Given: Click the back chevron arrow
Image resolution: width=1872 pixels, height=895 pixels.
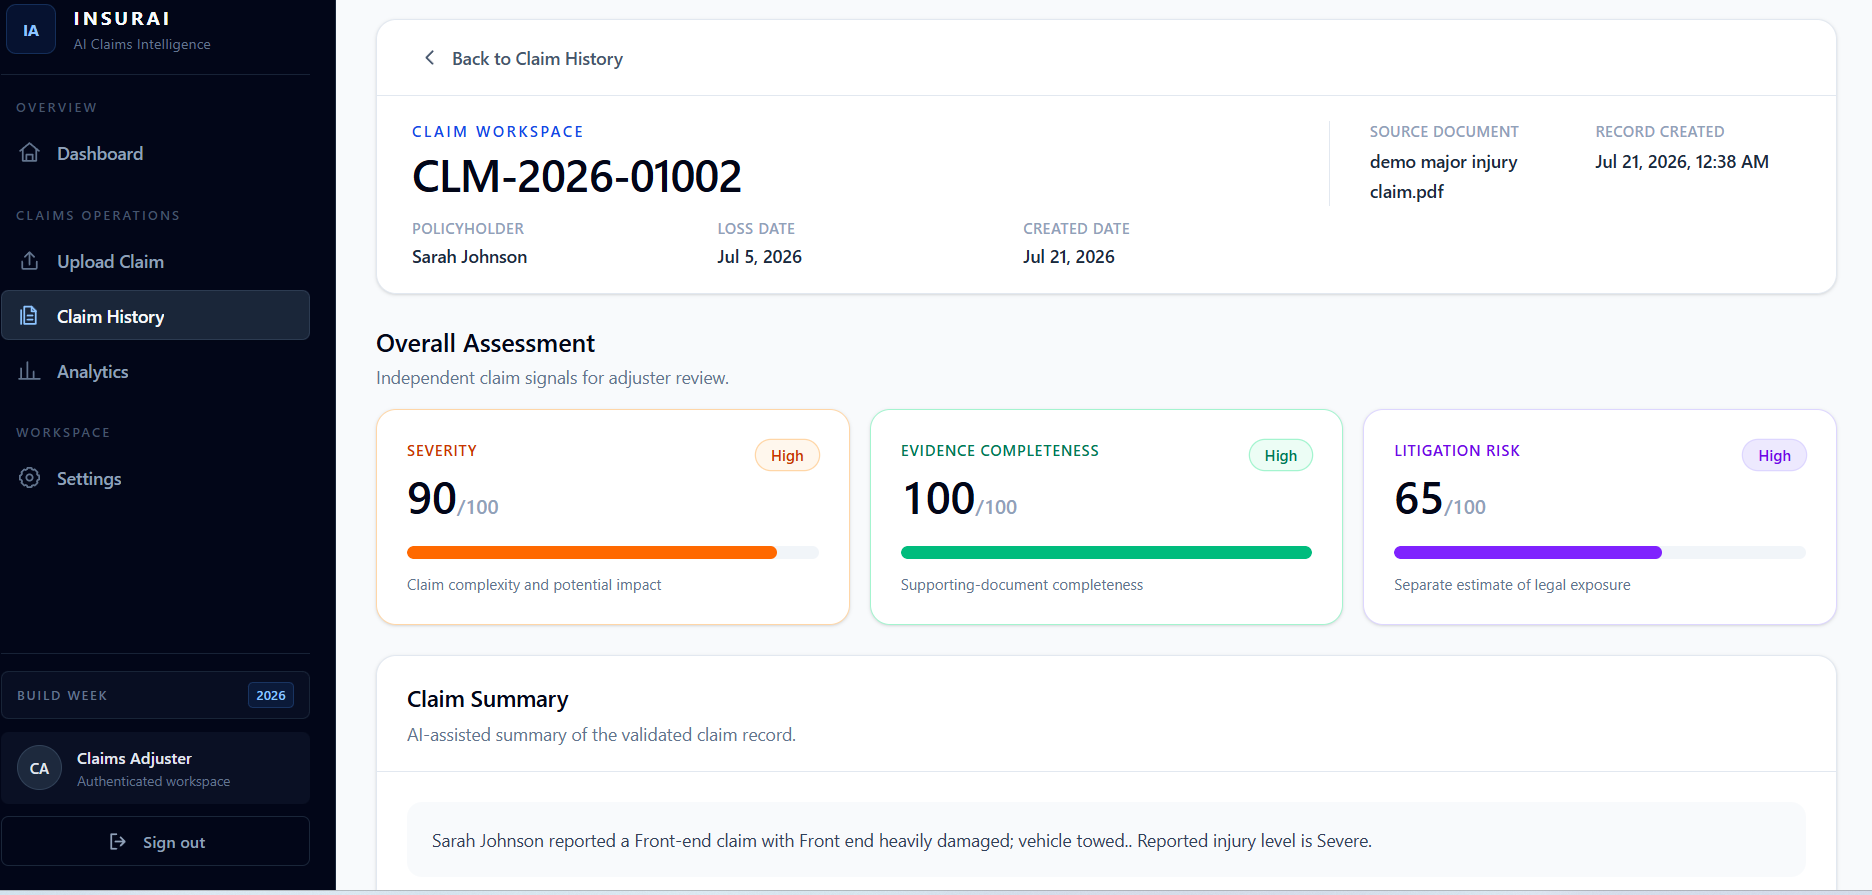Looking at the screenshot, I should [429, 58].
